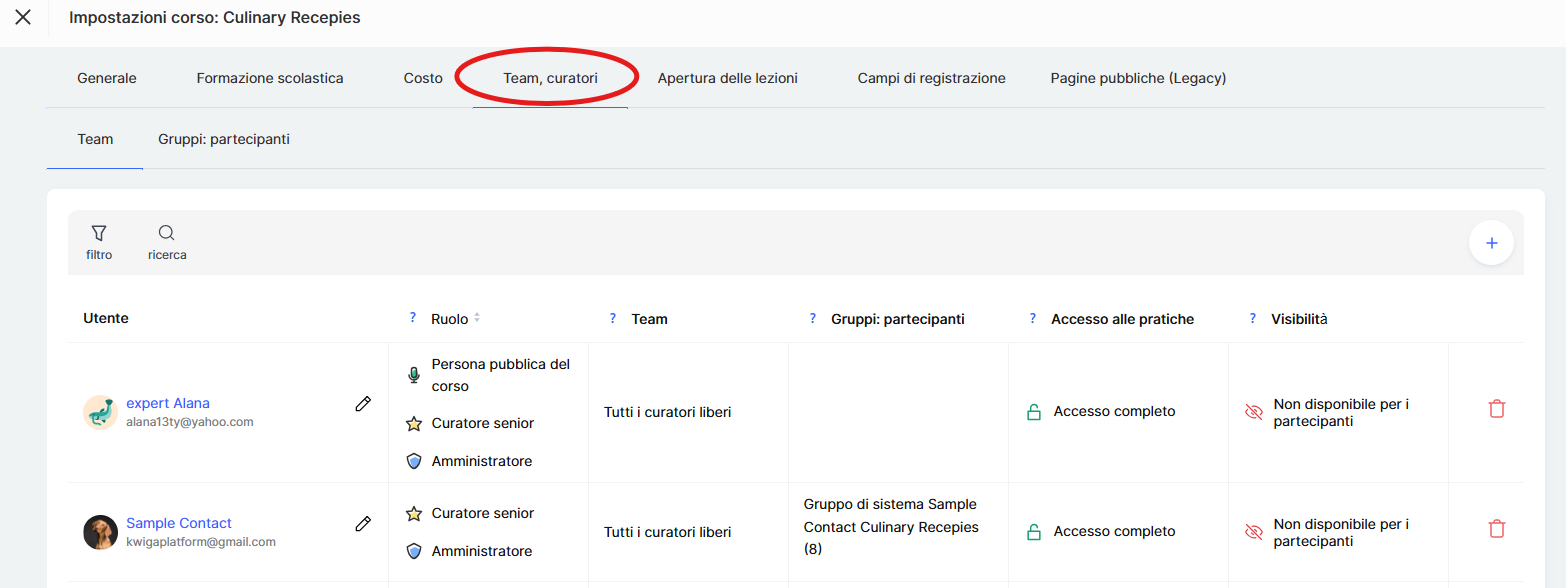Edit expert Alana with pencil icon

click(x=363, y=404)
